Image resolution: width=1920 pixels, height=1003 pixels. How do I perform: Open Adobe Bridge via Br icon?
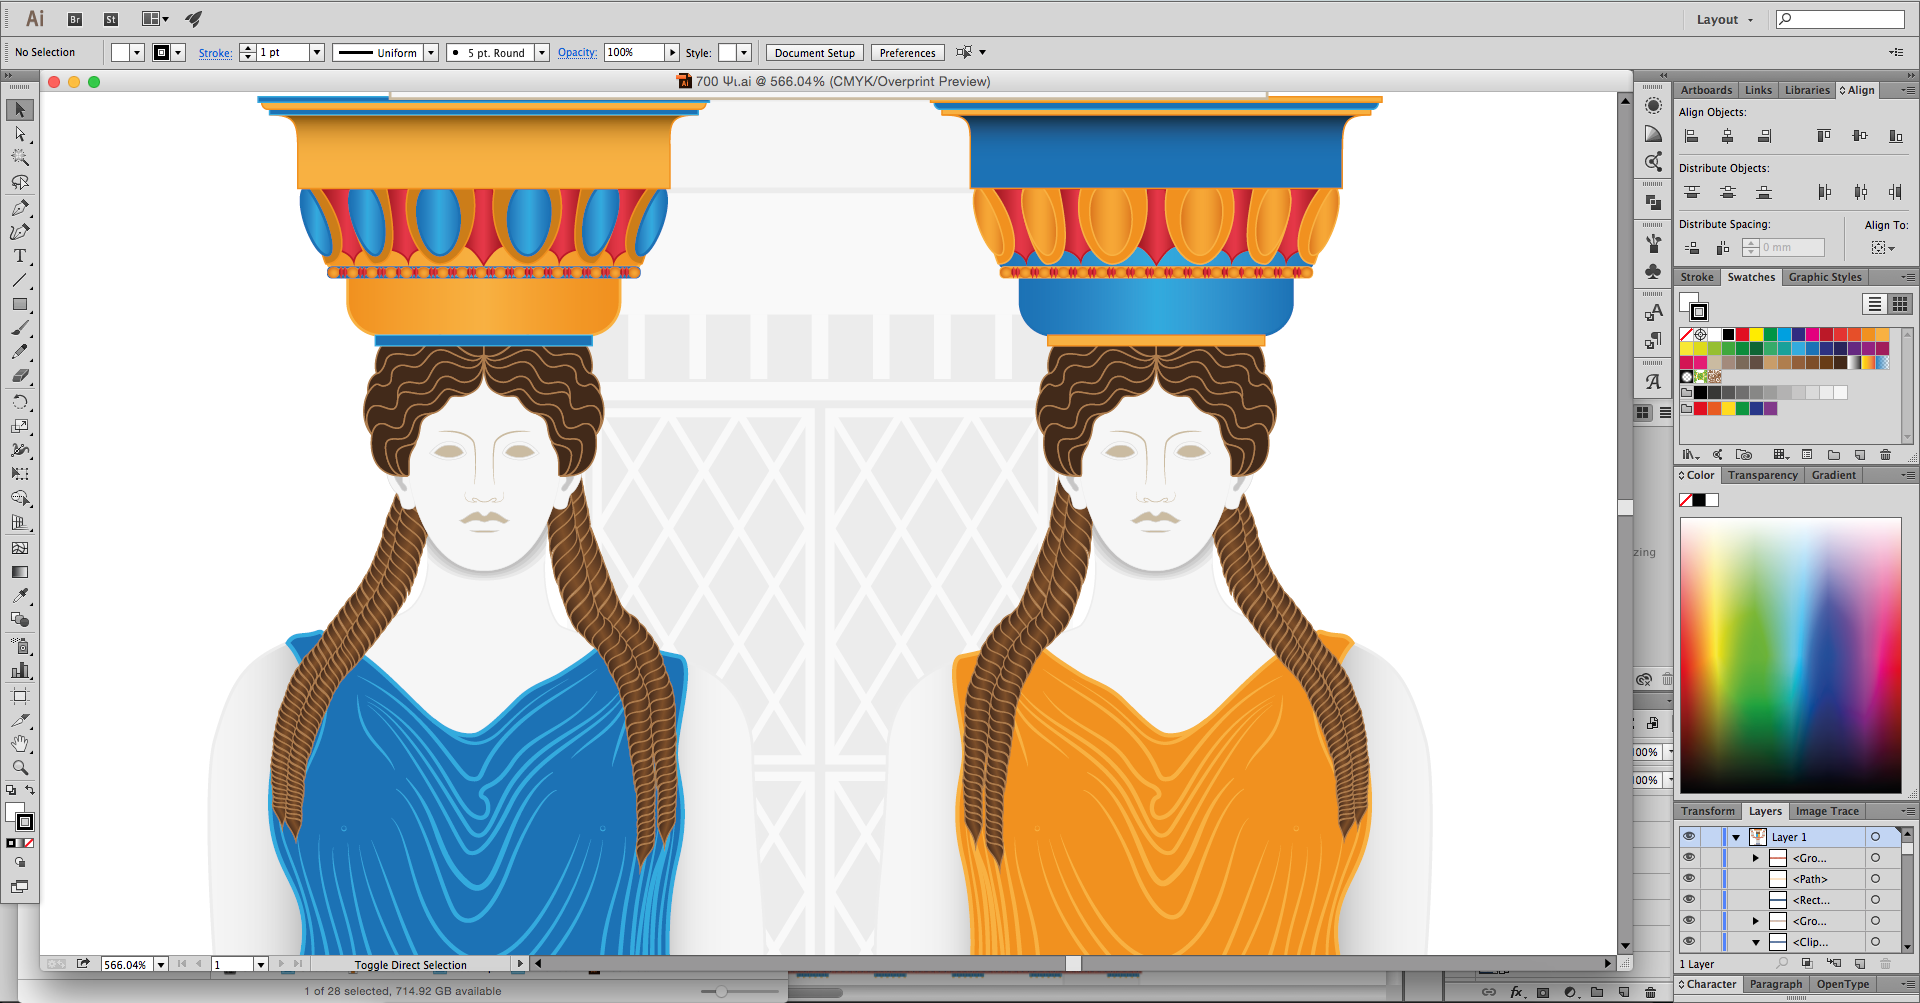[x=75, y=19]
